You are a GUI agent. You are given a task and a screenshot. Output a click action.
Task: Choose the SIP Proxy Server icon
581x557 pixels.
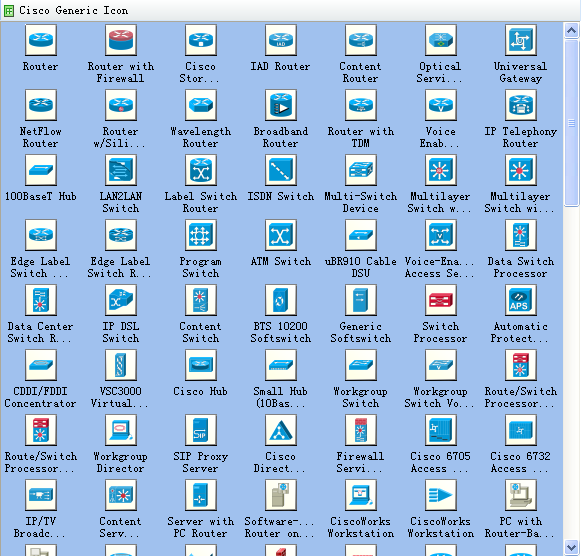[201, 430]
